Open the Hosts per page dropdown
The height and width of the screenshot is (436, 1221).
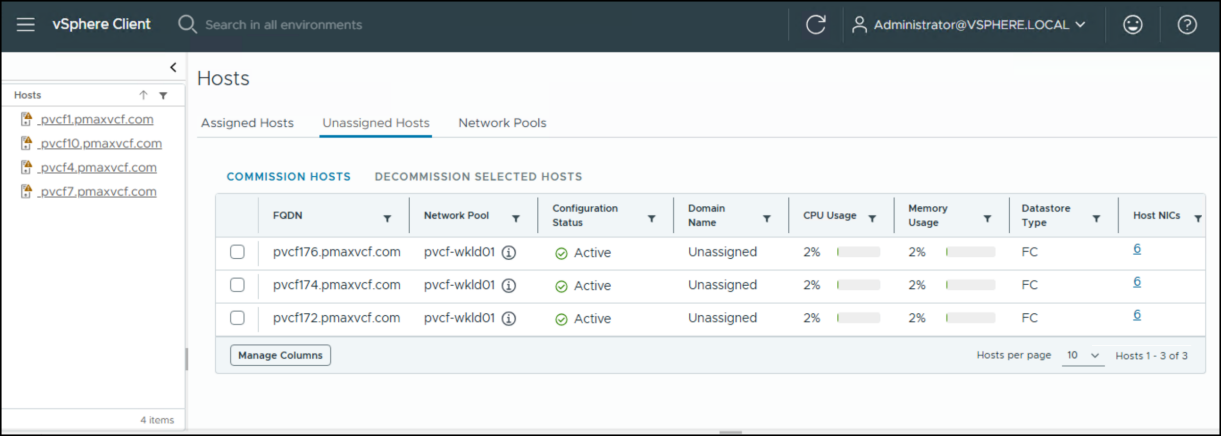pos(1083,356)
